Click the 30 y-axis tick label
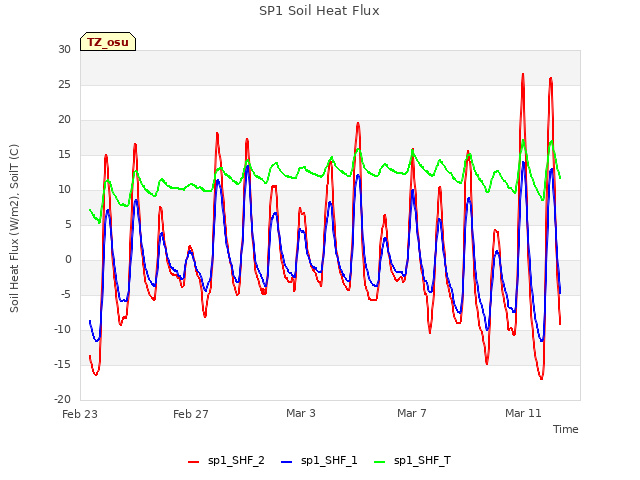The width and height of the screenshot is (640, 480). (64, 49)
